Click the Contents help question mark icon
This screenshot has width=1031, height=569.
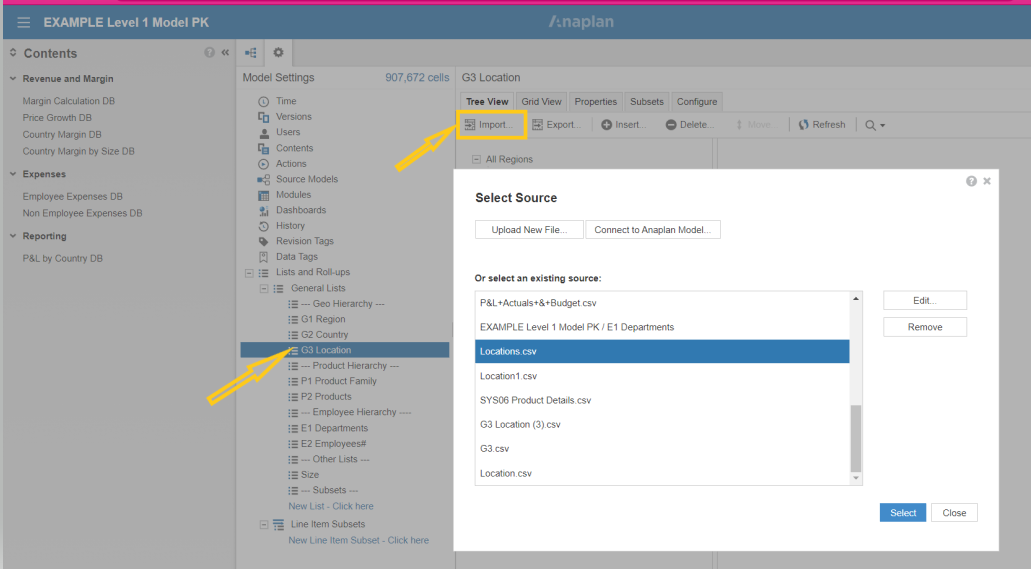(209, 53)
